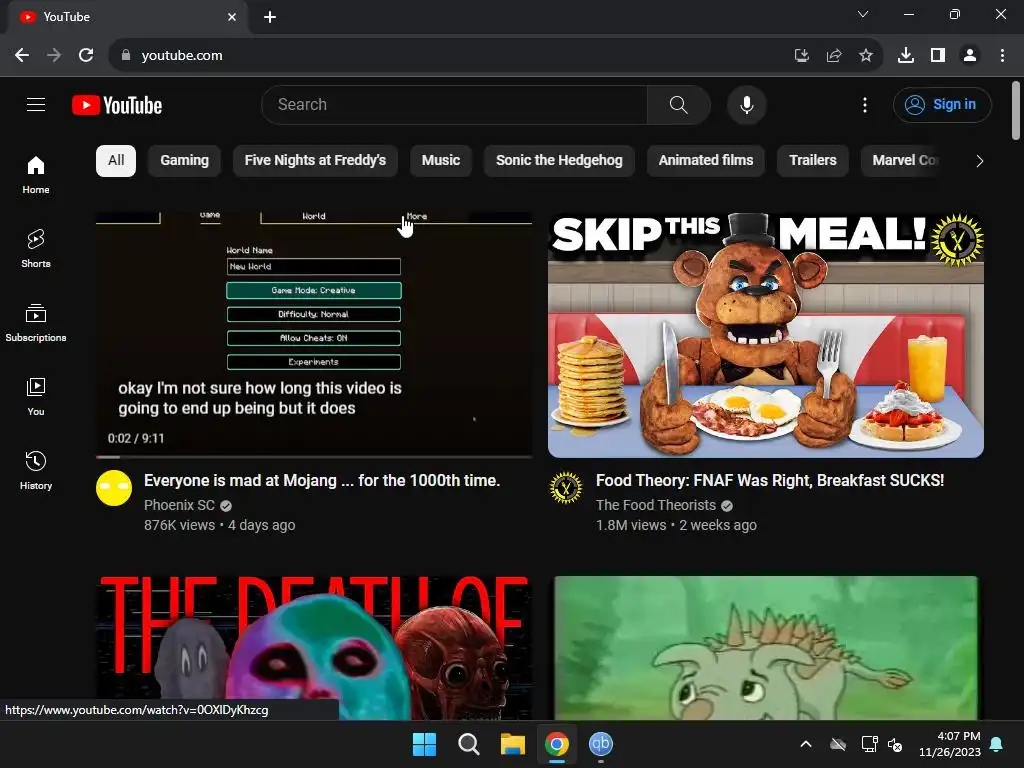This screenshot has height=768, width=1024.
Task: Open the Mojang video preview thumbnail
Action: coord(313,335)
